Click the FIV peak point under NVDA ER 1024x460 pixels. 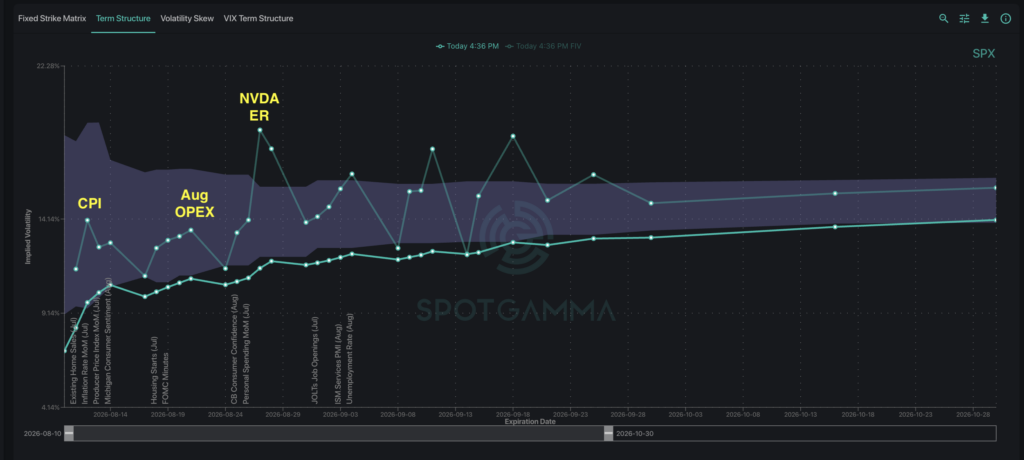[260, 130]
